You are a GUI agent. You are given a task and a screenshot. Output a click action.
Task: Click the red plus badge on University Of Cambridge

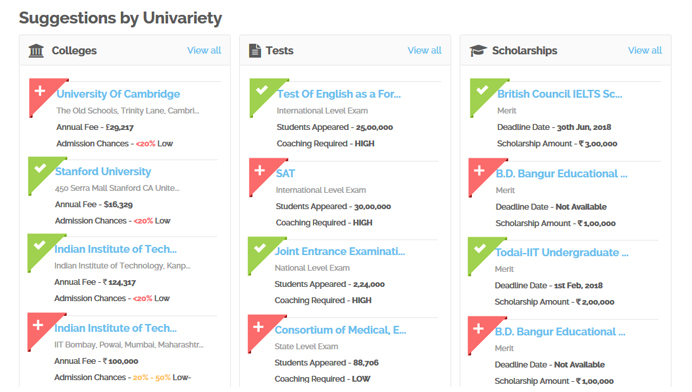(x=41, y=91)
